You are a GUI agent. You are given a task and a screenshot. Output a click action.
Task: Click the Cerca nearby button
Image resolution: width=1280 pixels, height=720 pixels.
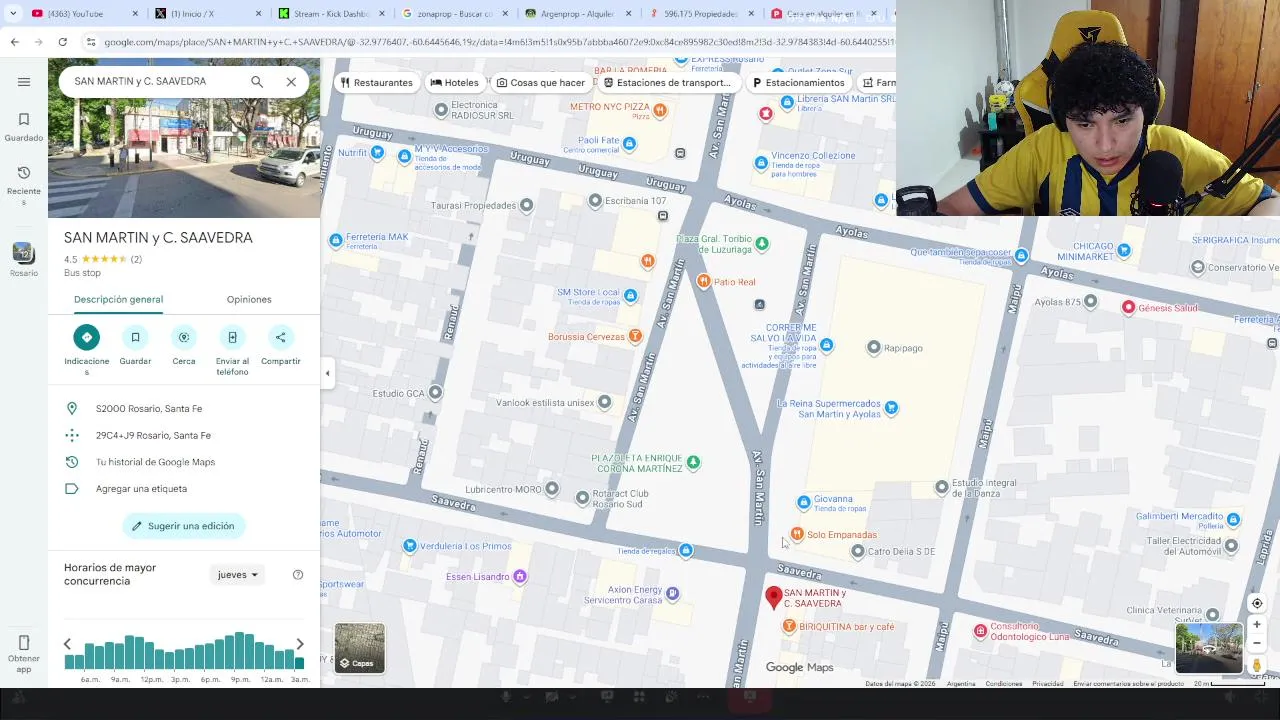(x=183, y=337)
